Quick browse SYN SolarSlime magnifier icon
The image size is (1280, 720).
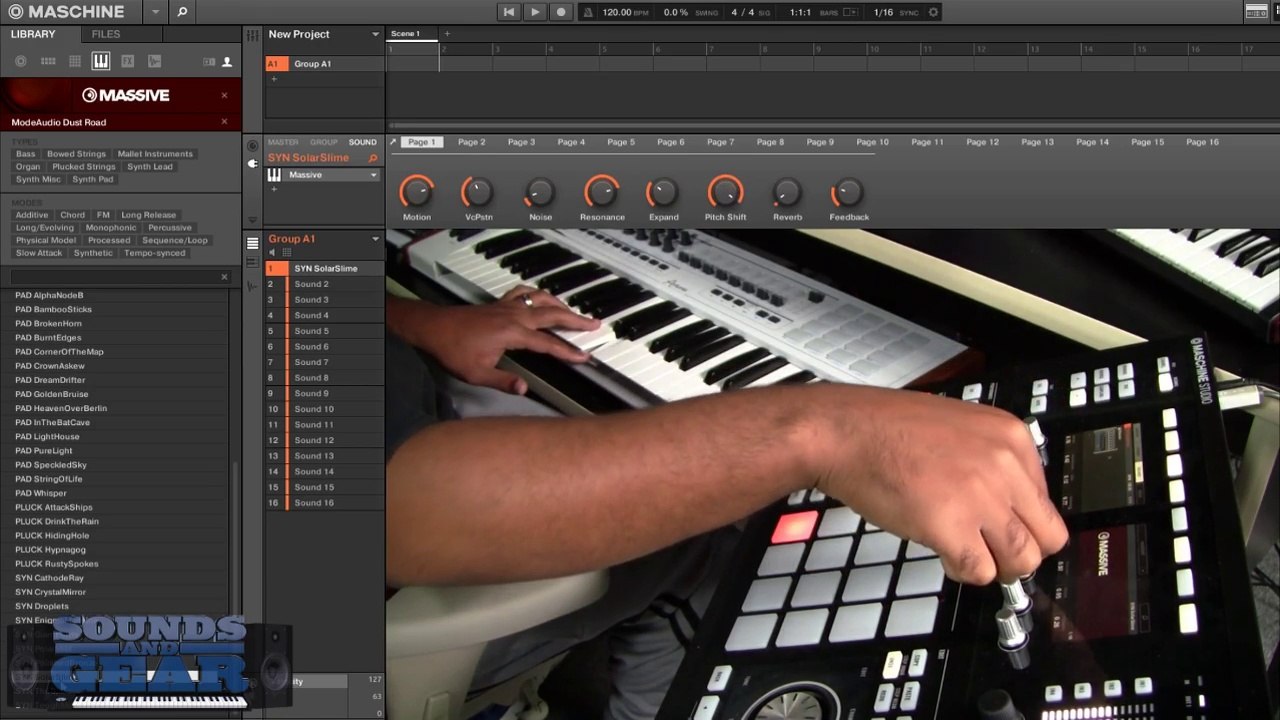pos(373,158)
